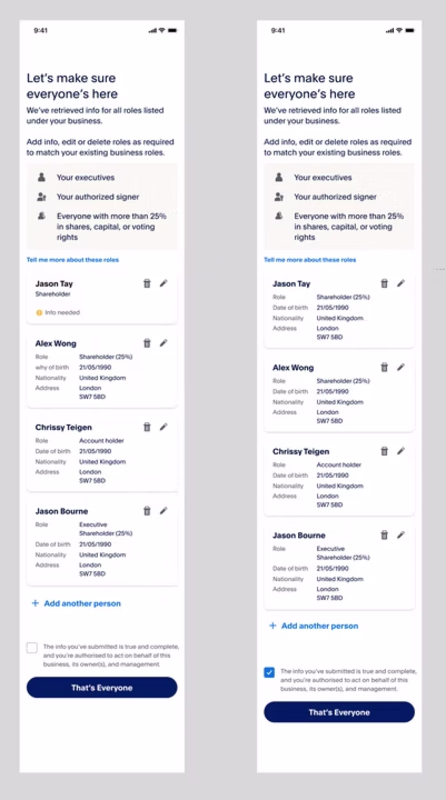
Task: Edit Jason Tay with info needed
Action: coord(163,283)
